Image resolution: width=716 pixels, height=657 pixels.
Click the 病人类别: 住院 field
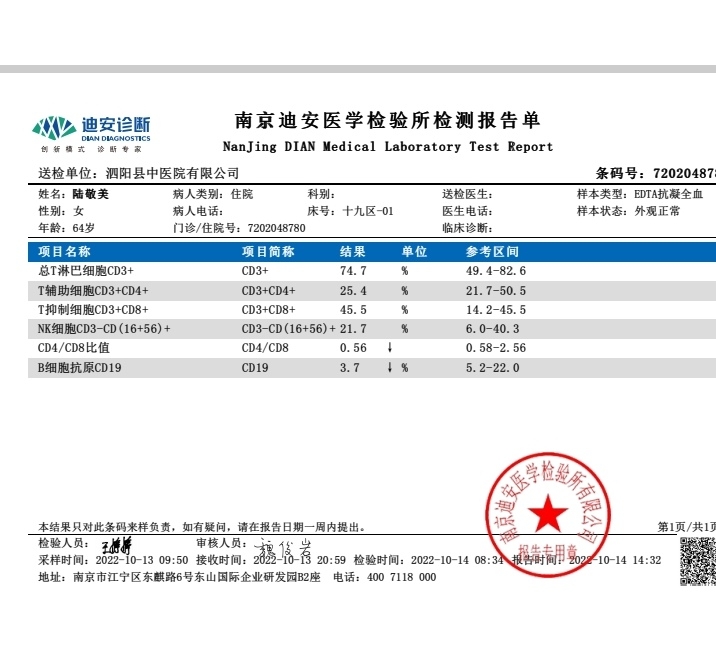[x=213, y=194]
